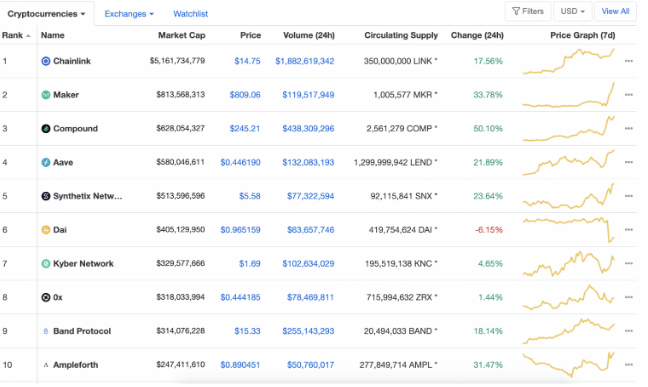
Task: Expand the Cryptocurrencies dropdown
Action: [46, 14]
